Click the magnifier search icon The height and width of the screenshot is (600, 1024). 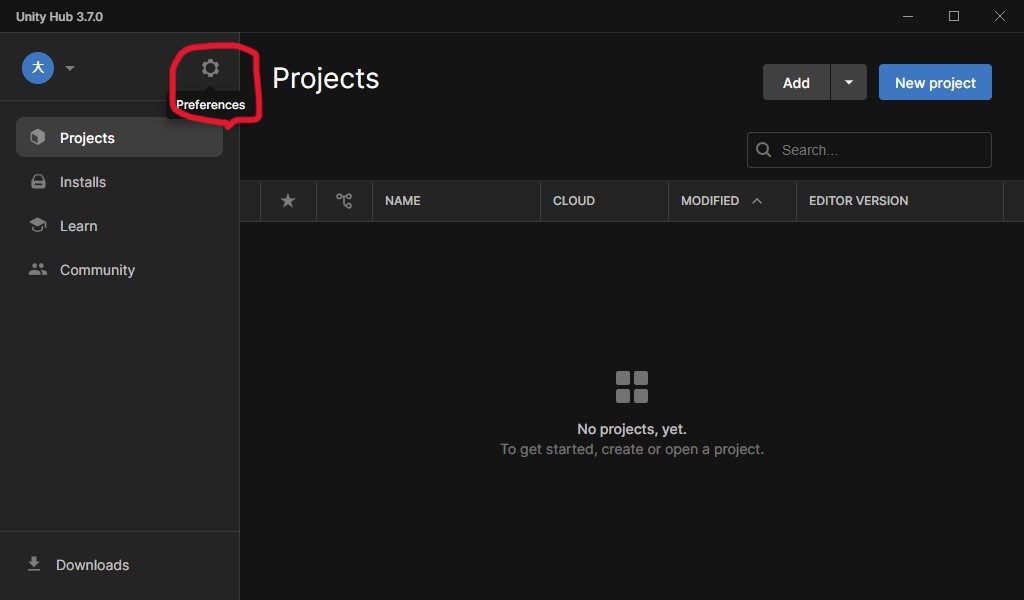[764, 150]
